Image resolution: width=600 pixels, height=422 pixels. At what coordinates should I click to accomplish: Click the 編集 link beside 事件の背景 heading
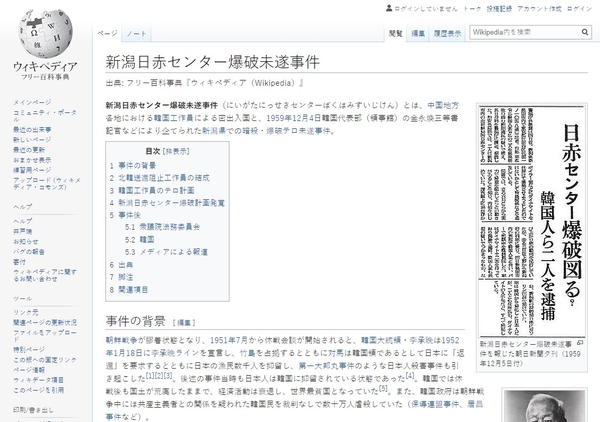[184, 323]
